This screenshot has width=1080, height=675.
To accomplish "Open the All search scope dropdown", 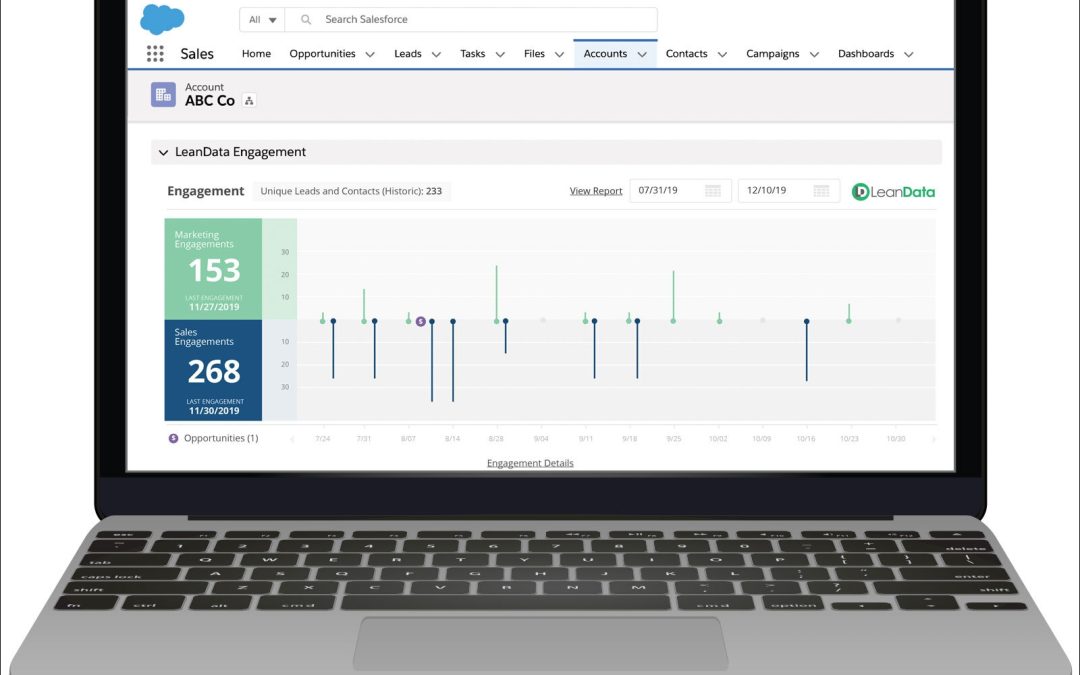I will click(262, 19).
